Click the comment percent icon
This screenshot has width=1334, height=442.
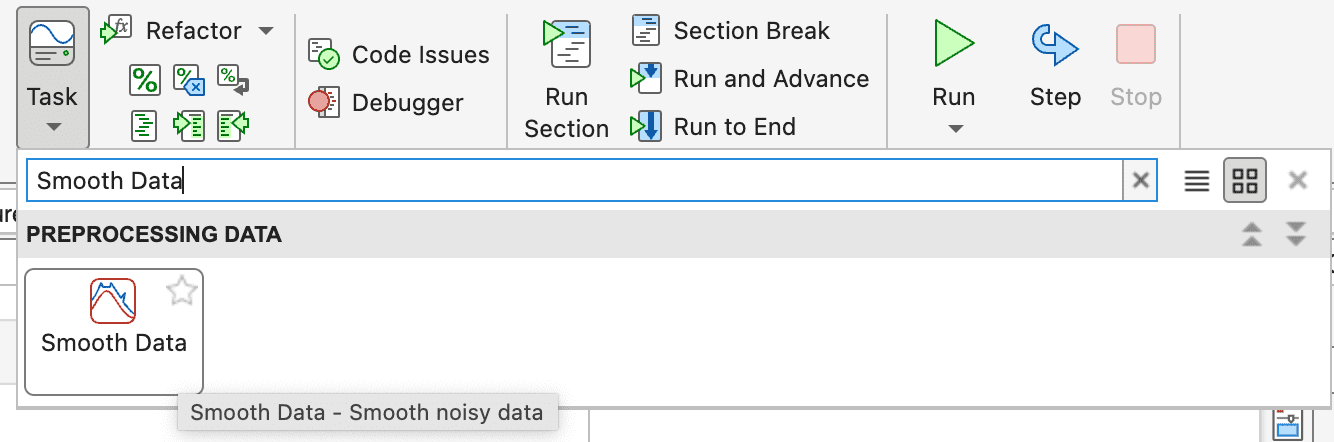145,78
